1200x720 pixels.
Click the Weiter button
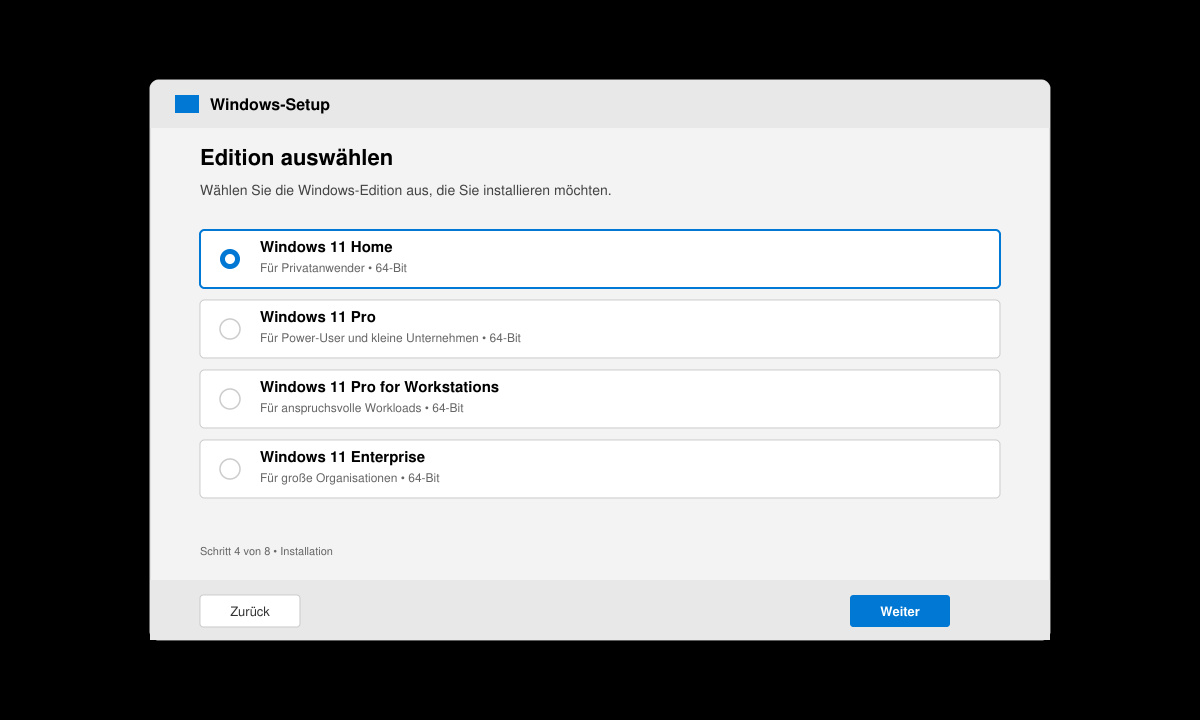click(x=900, y=611)
